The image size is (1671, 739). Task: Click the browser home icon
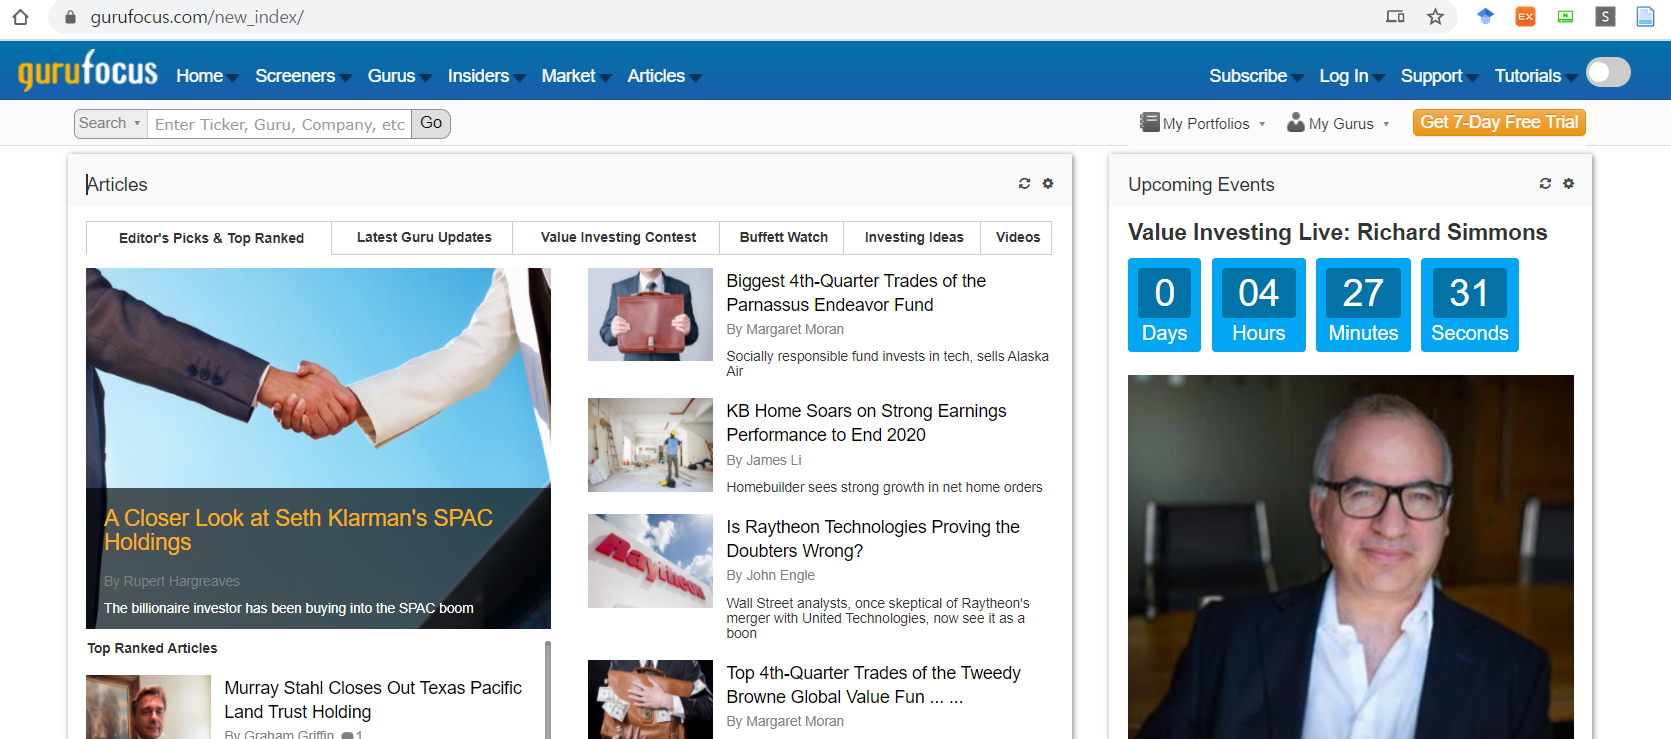click(20, 16)
